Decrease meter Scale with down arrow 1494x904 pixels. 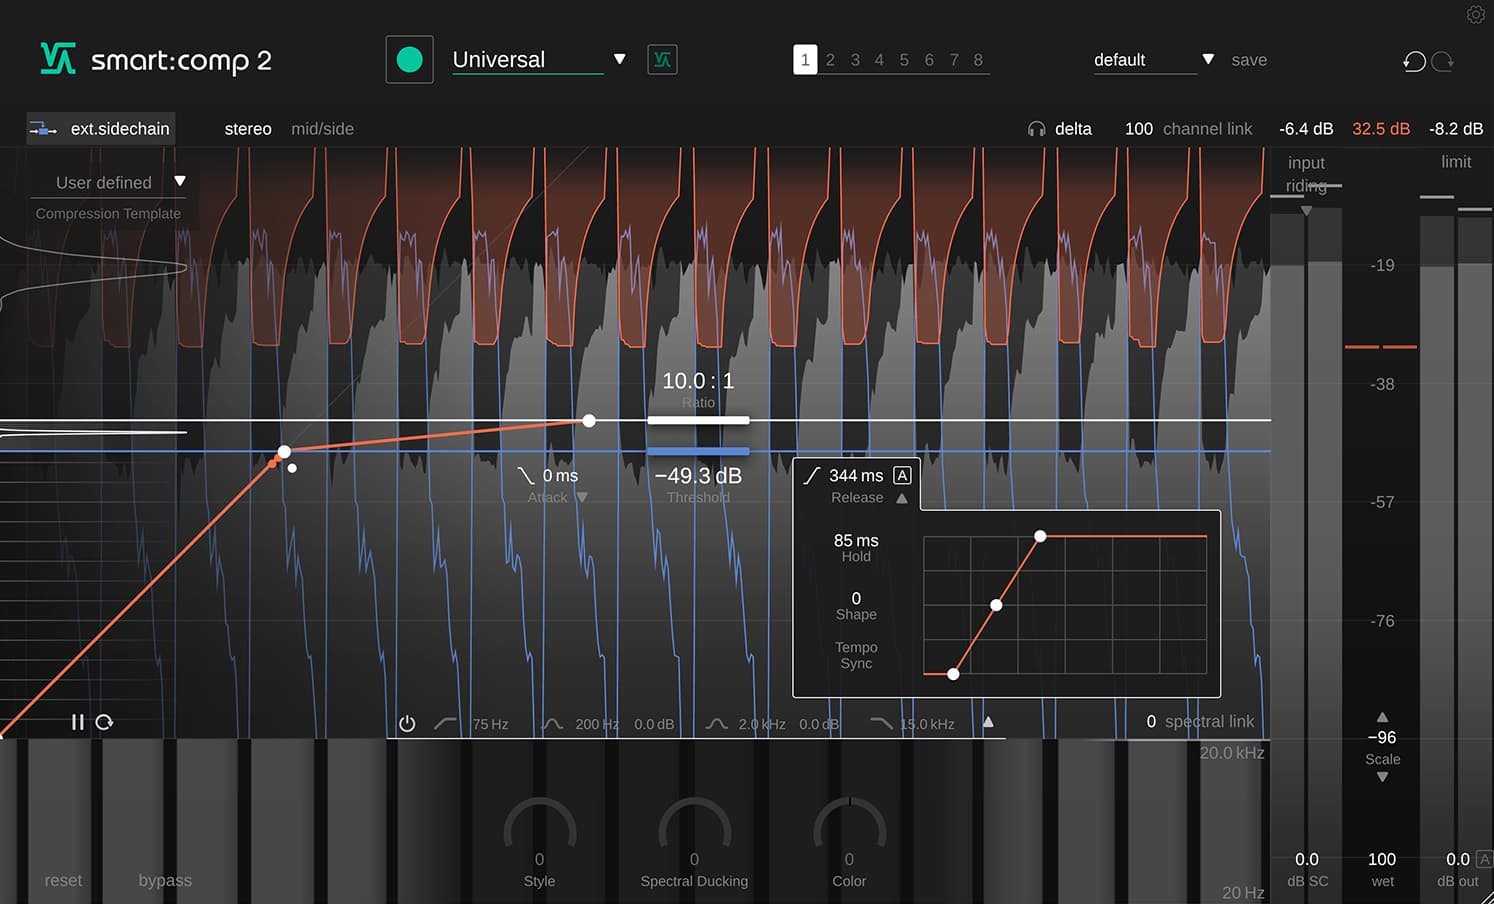coord(1382,777)
